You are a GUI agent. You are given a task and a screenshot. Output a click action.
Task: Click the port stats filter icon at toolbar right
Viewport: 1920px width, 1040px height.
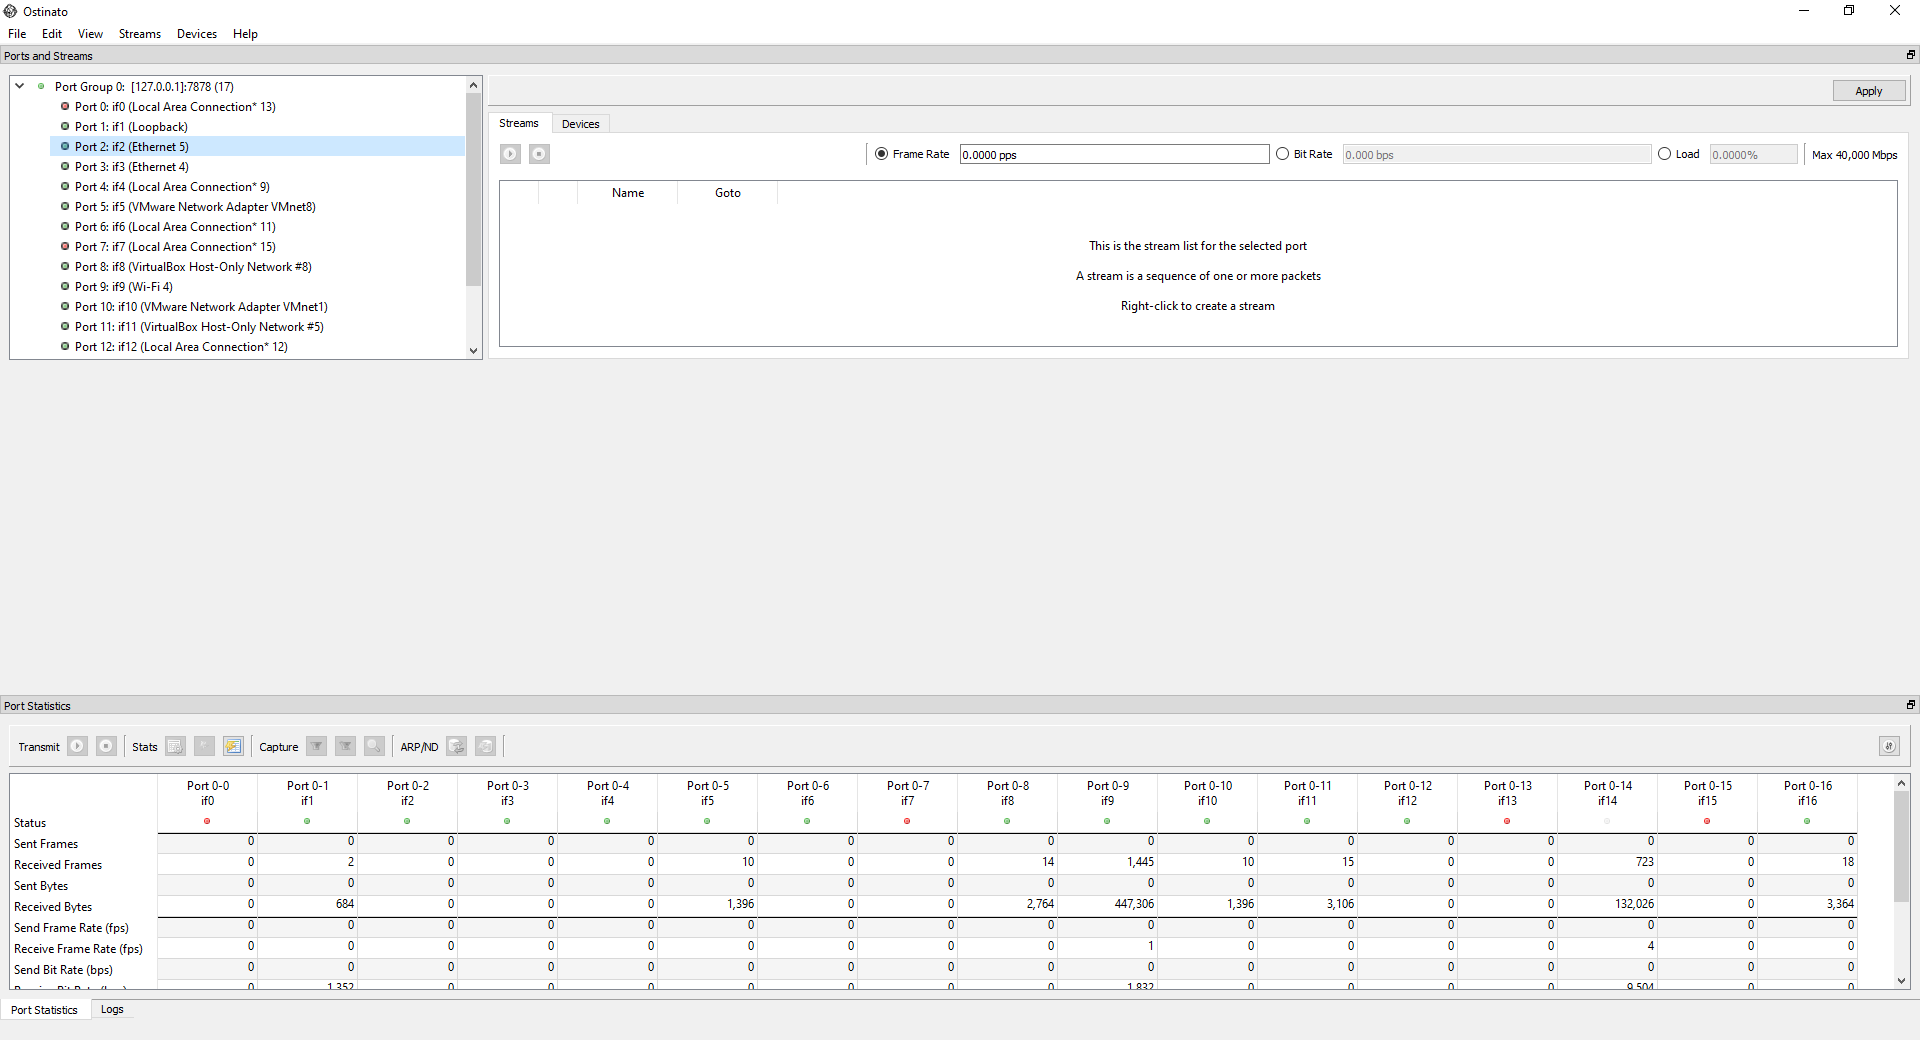[1889, 746]
